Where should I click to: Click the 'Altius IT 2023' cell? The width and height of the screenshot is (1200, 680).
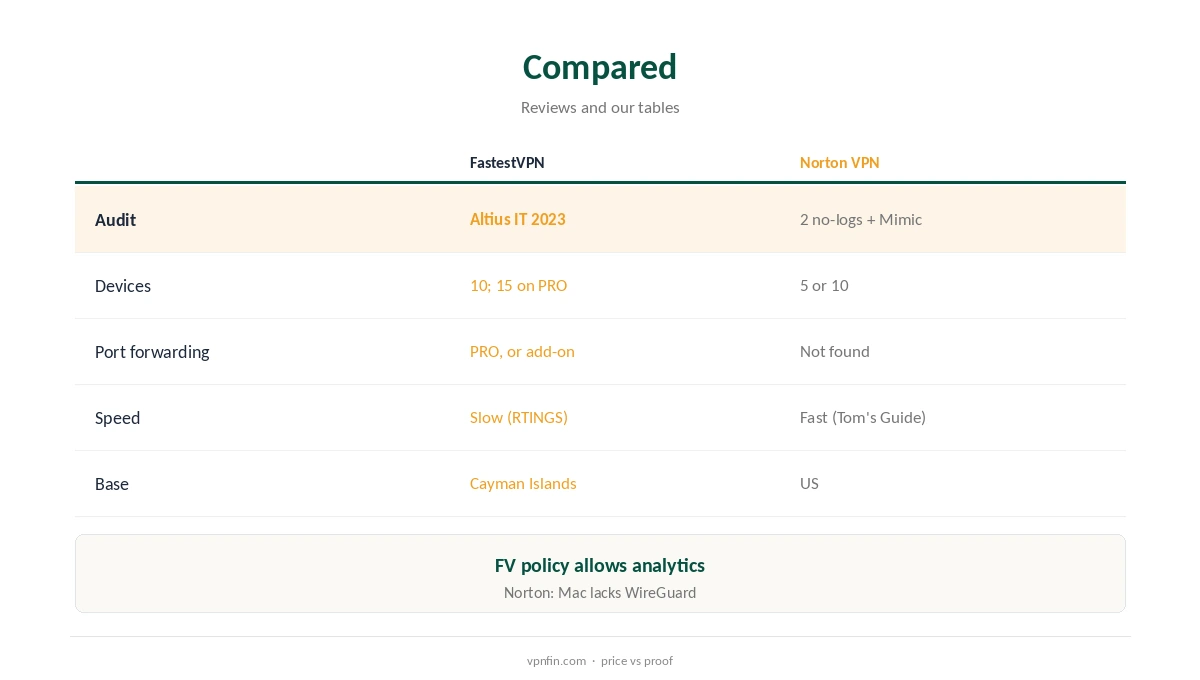pyautogui.click(x=518, y=219)
